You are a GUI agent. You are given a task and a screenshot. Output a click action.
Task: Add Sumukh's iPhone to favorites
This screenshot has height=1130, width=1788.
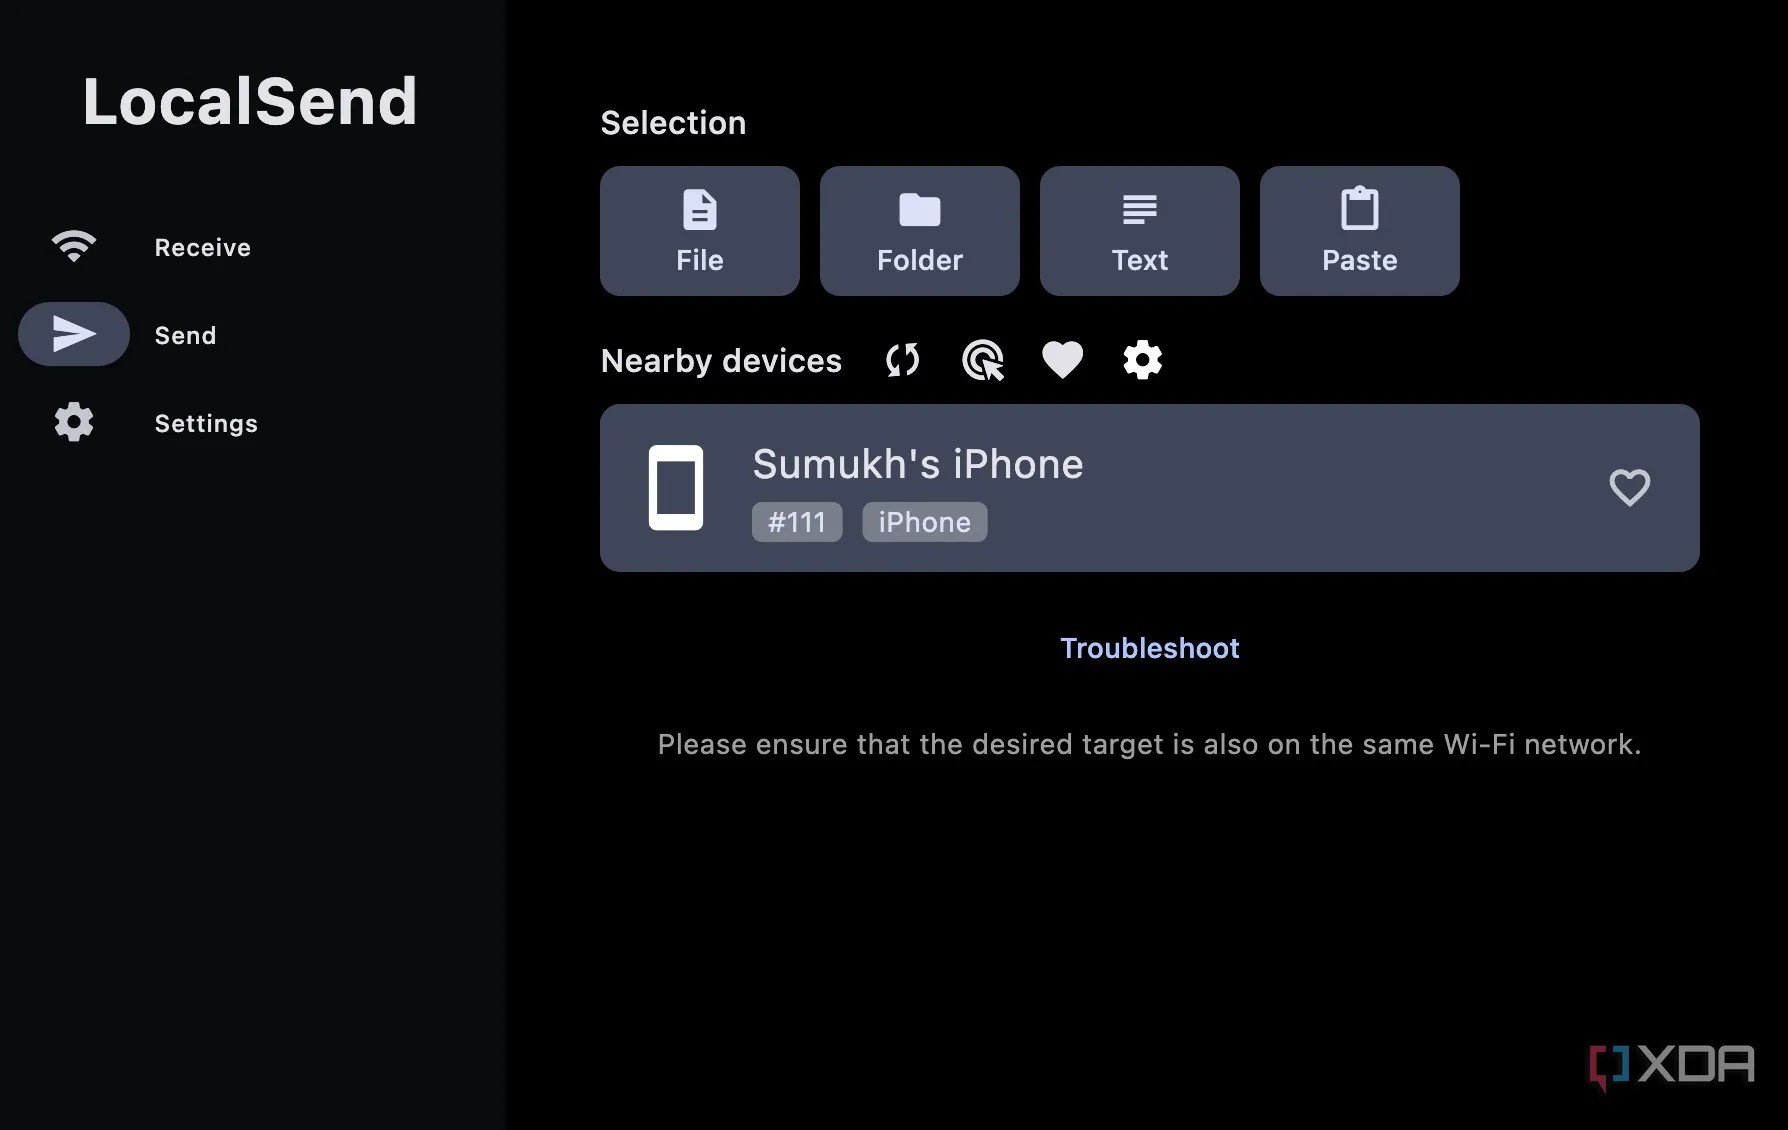1629,488
